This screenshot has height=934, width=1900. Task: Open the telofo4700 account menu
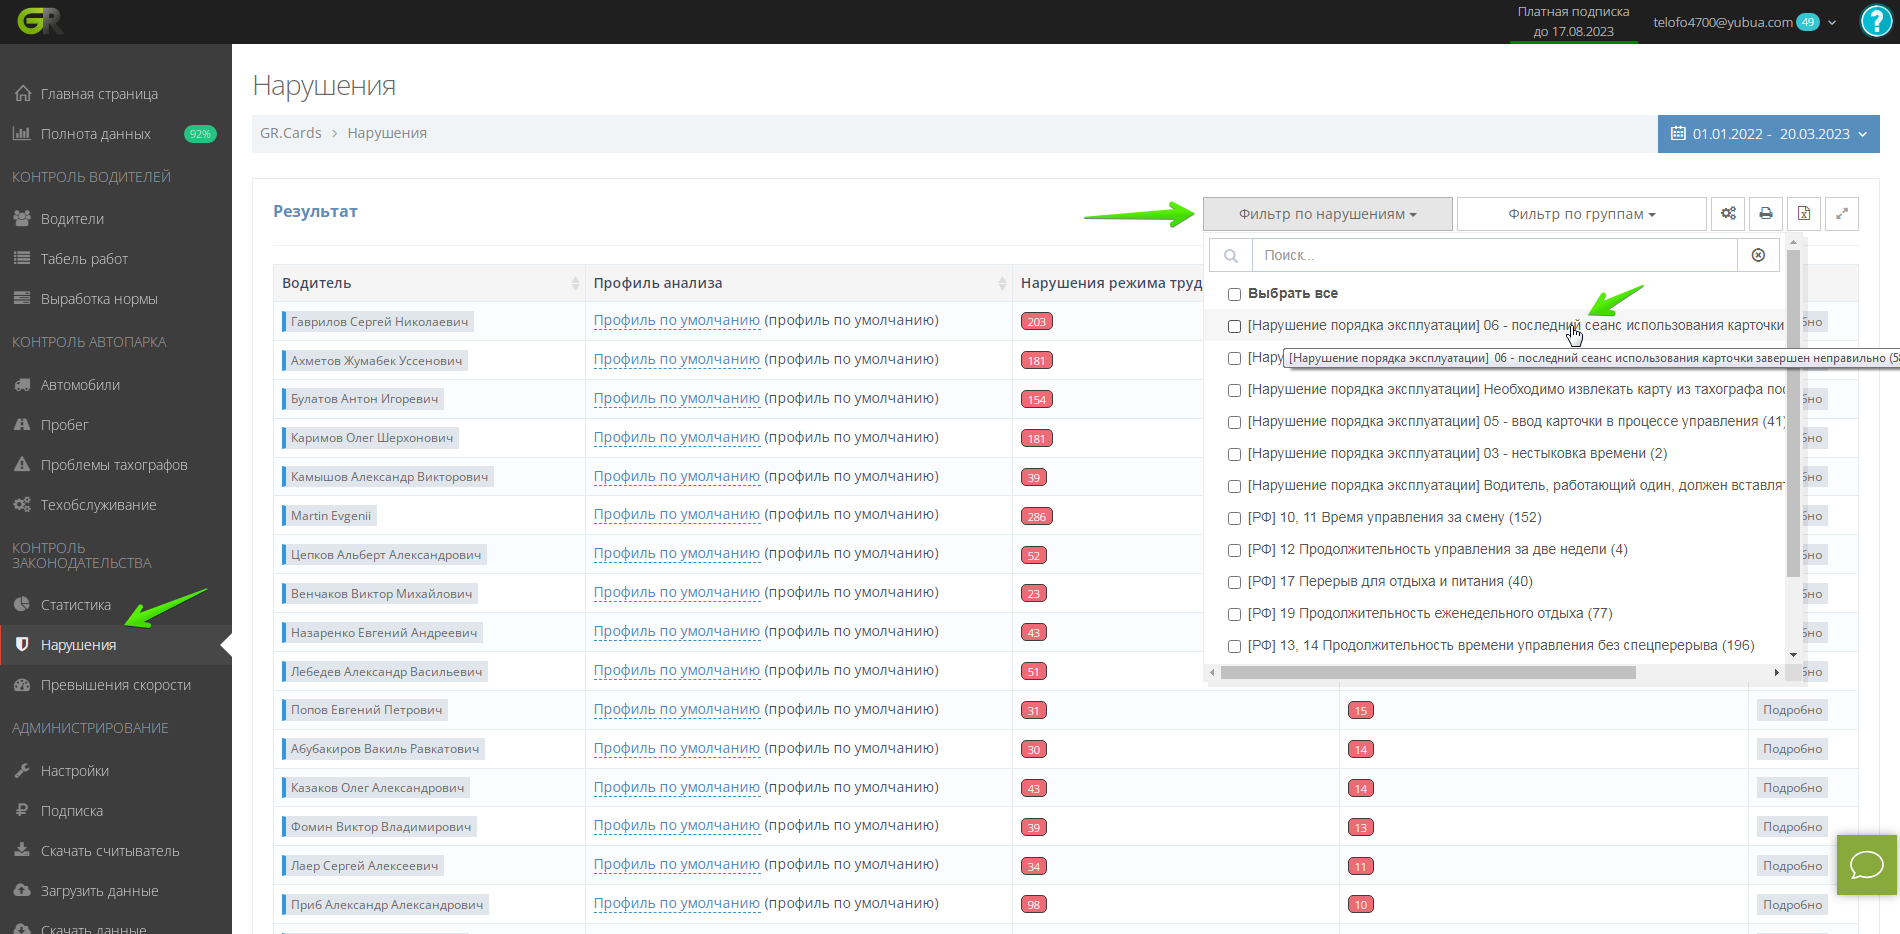[x=1744, y=22]
